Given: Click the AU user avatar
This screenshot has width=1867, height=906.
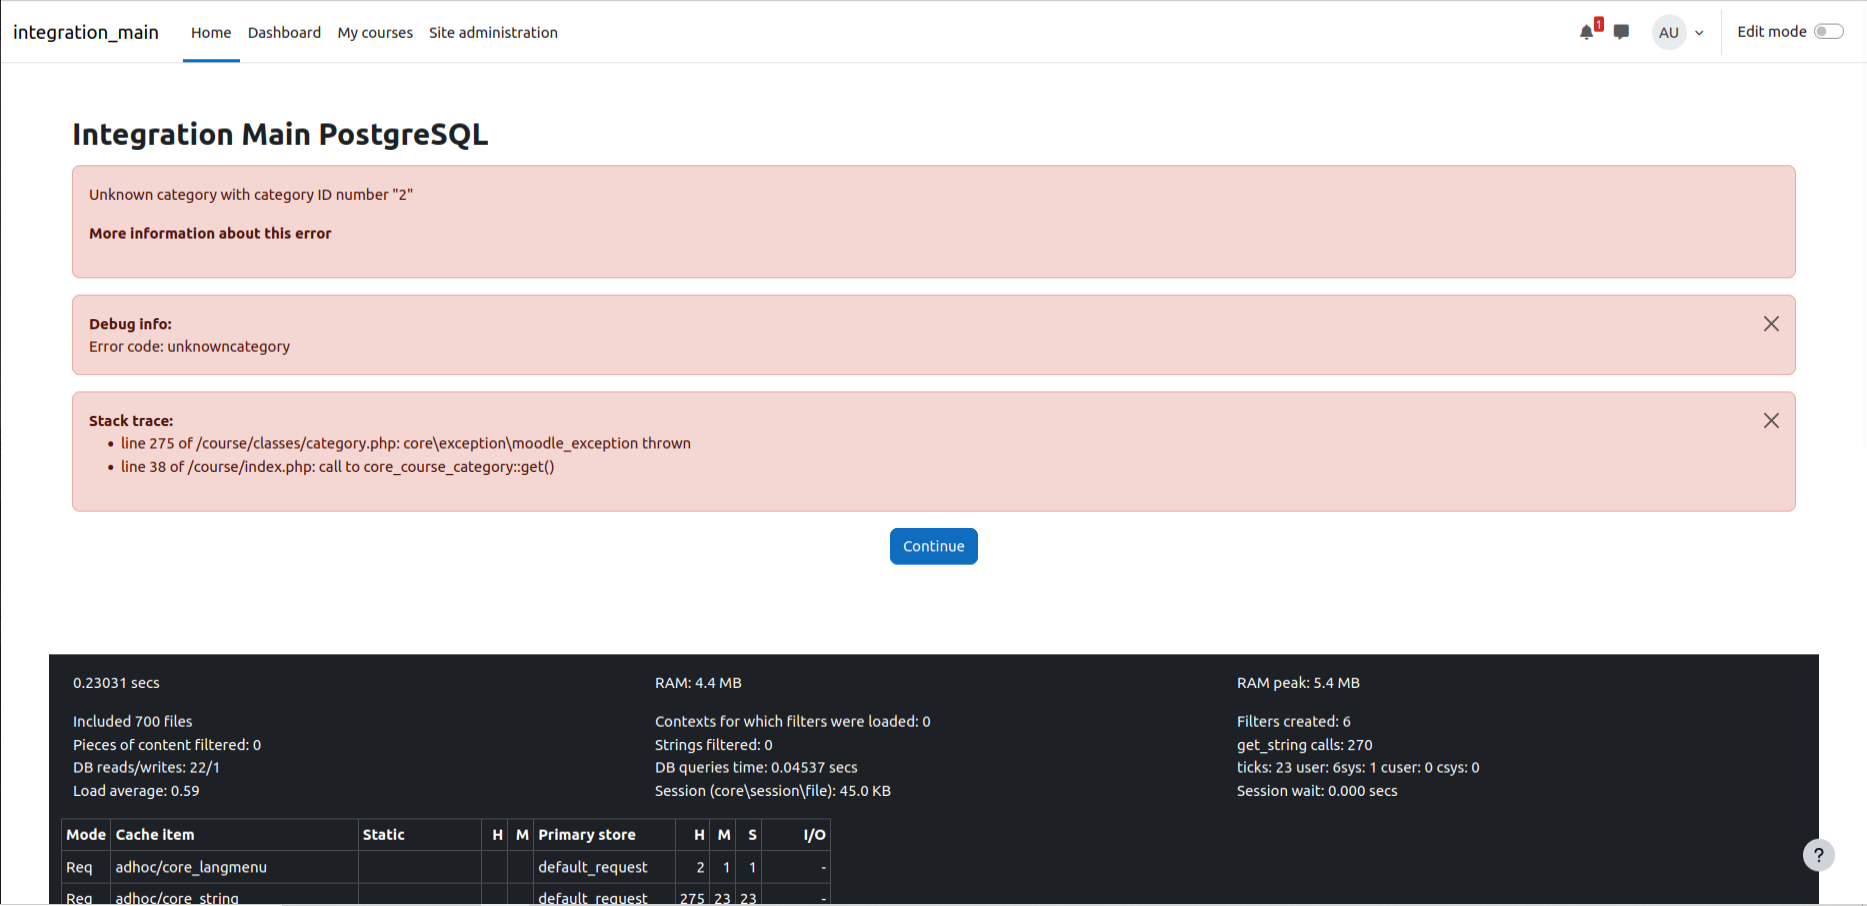Looking at the screenshot, I should pos(1669,32).
